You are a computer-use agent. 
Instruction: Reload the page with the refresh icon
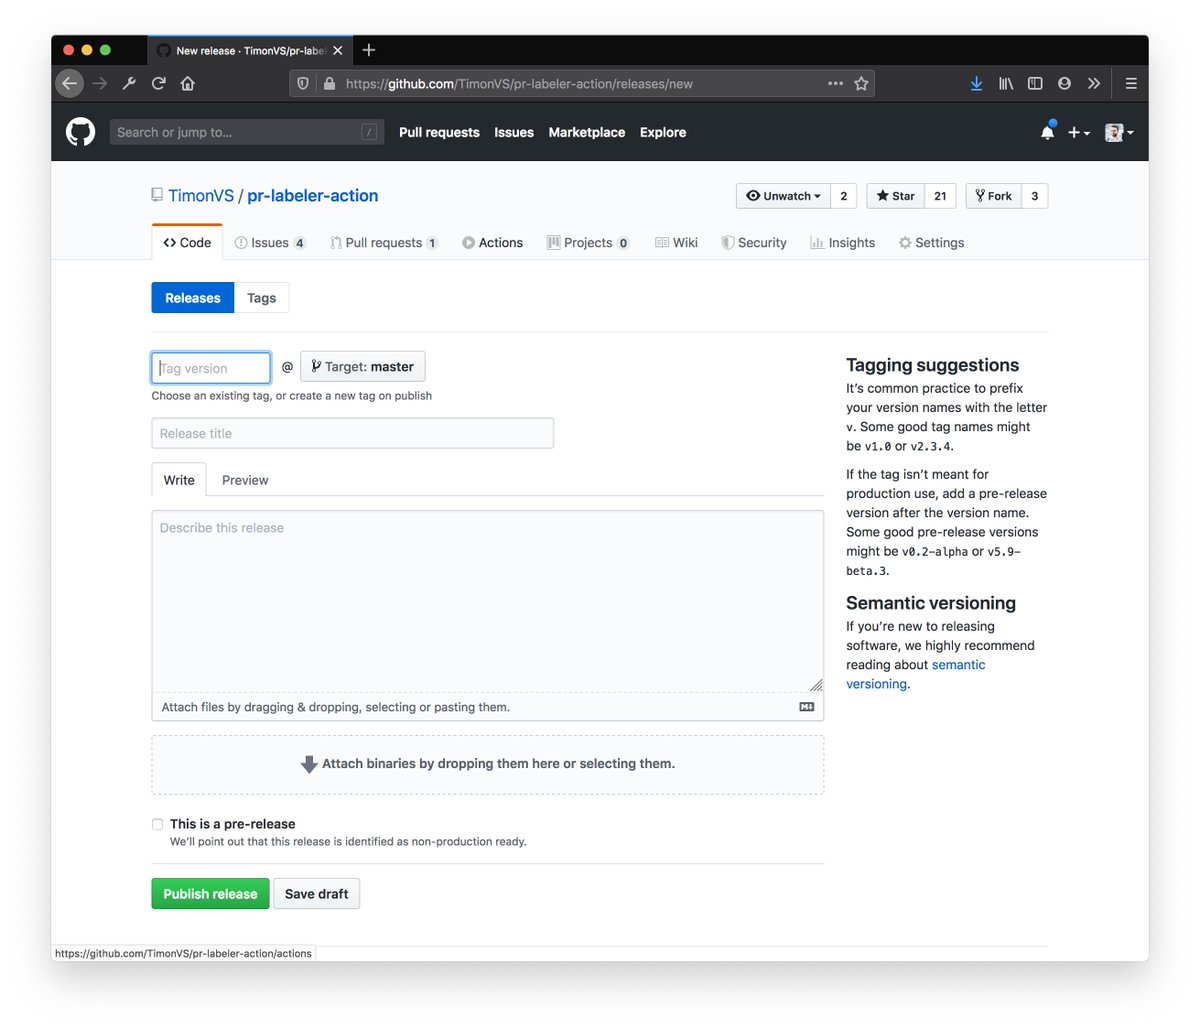pos(158,84)
